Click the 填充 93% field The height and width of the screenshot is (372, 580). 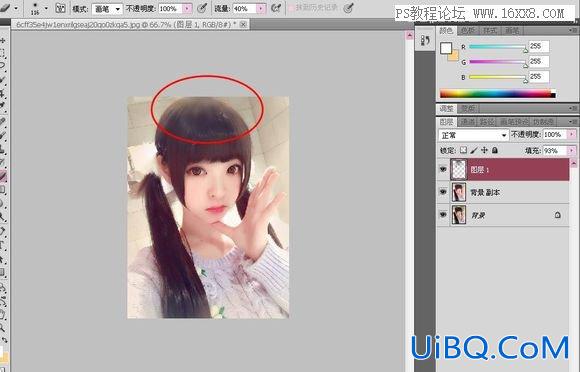[555, 151]
